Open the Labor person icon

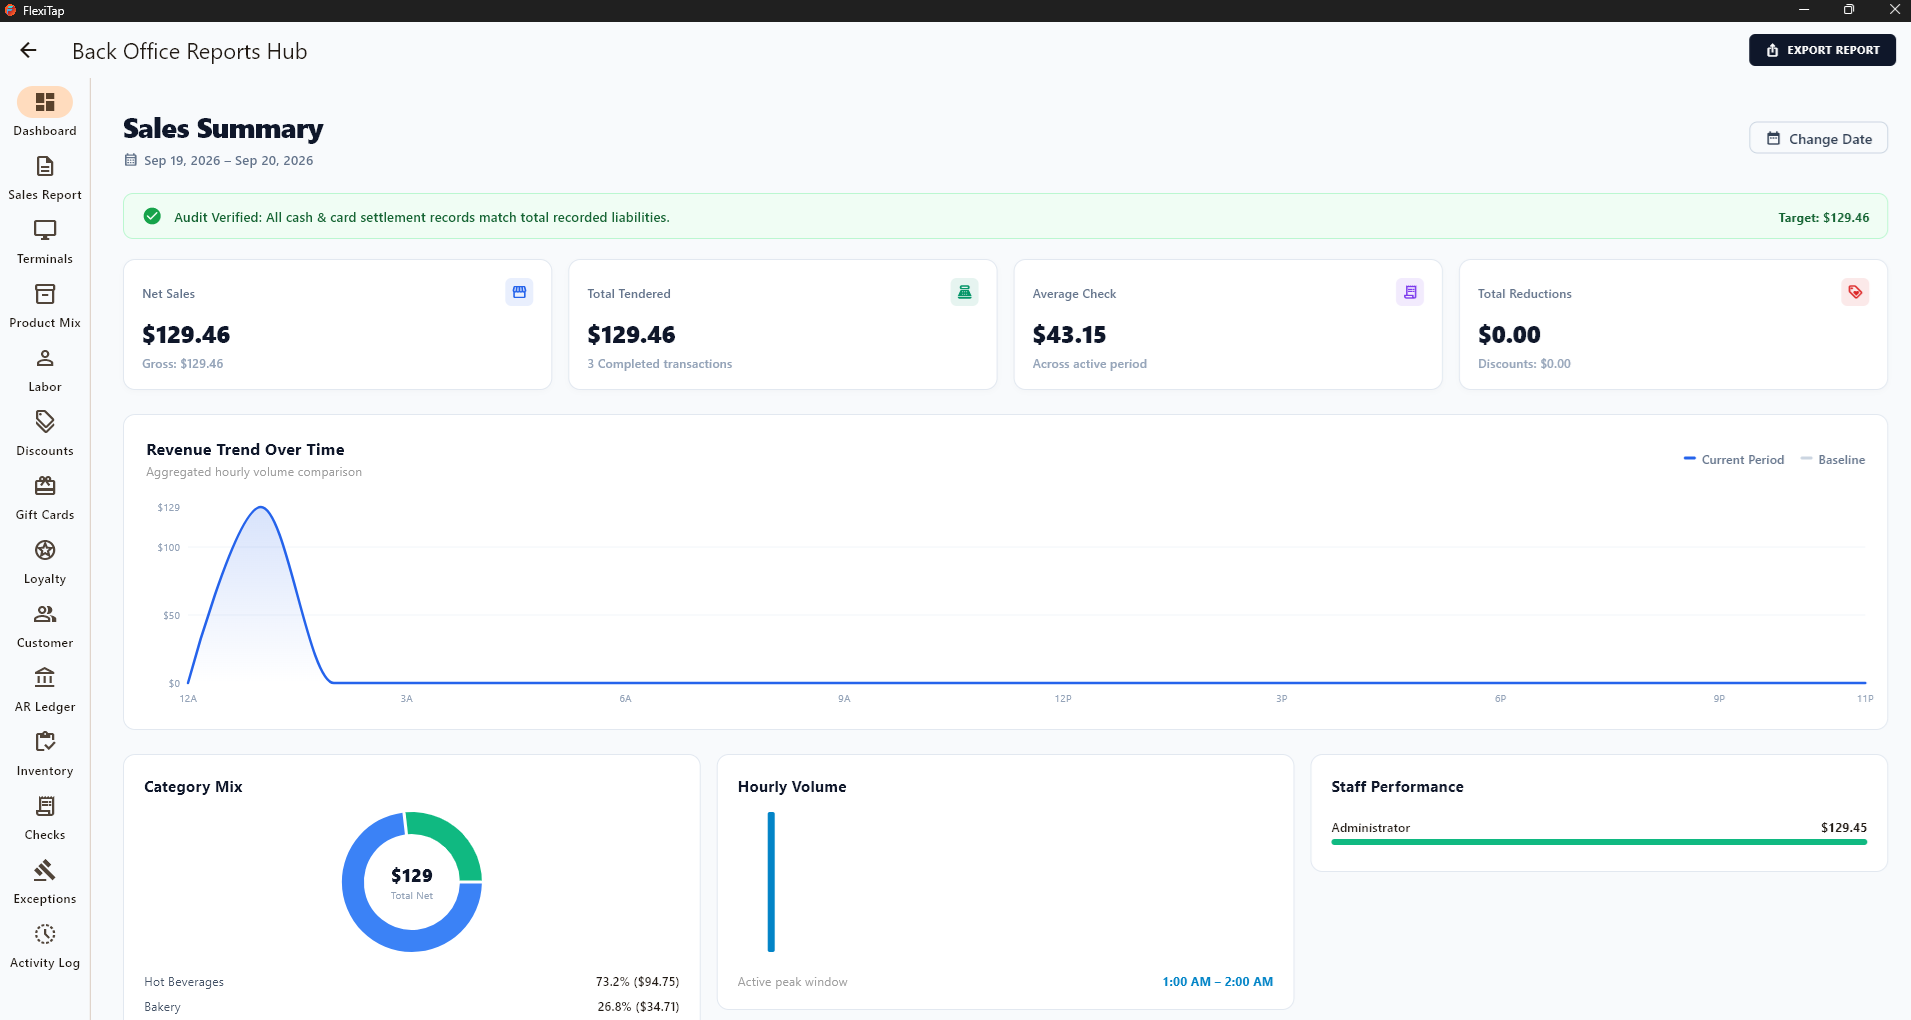45,358
